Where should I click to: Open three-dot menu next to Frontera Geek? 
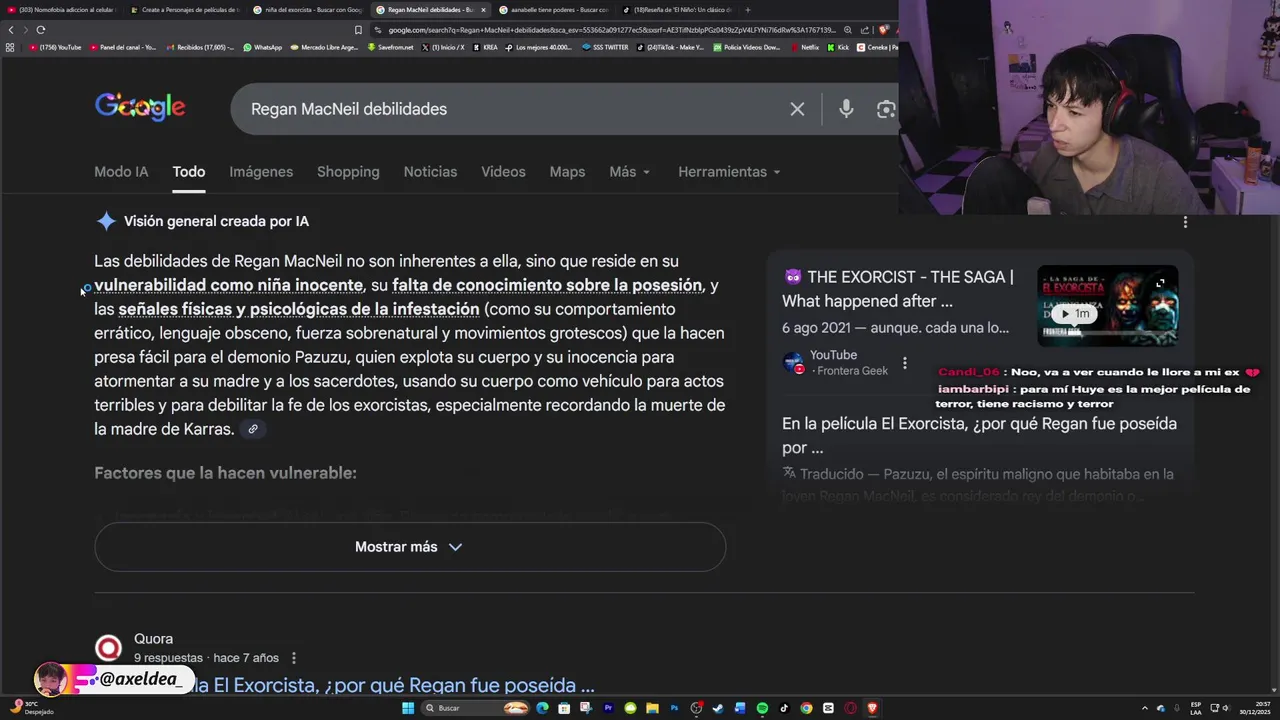click(905, 363)
